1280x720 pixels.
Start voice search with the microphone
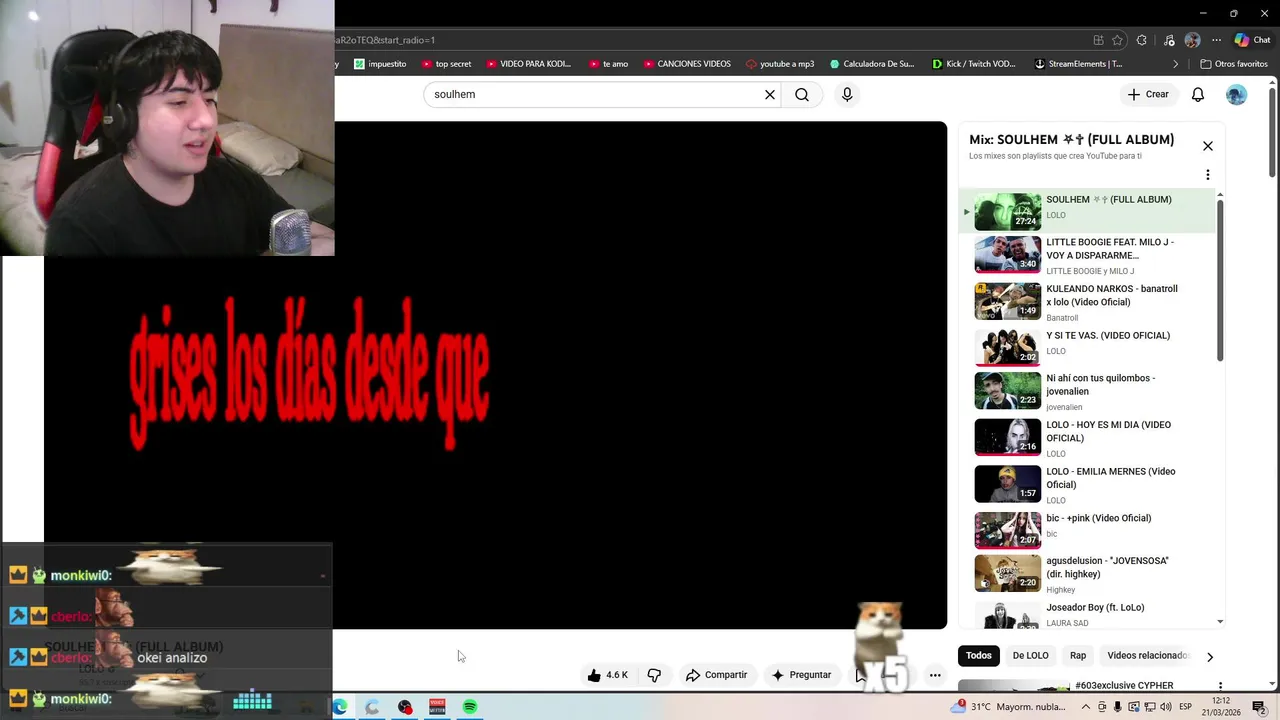pos(847,94)
